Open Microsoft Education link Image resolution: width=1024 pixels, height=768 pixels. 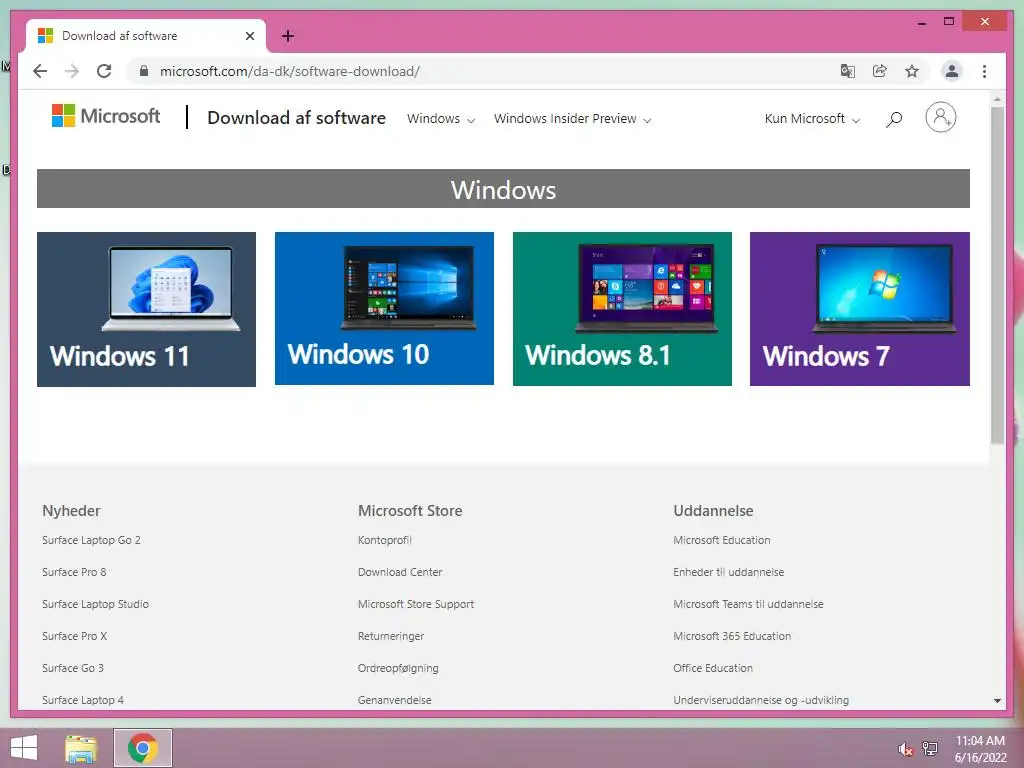[x=722, y=540]
